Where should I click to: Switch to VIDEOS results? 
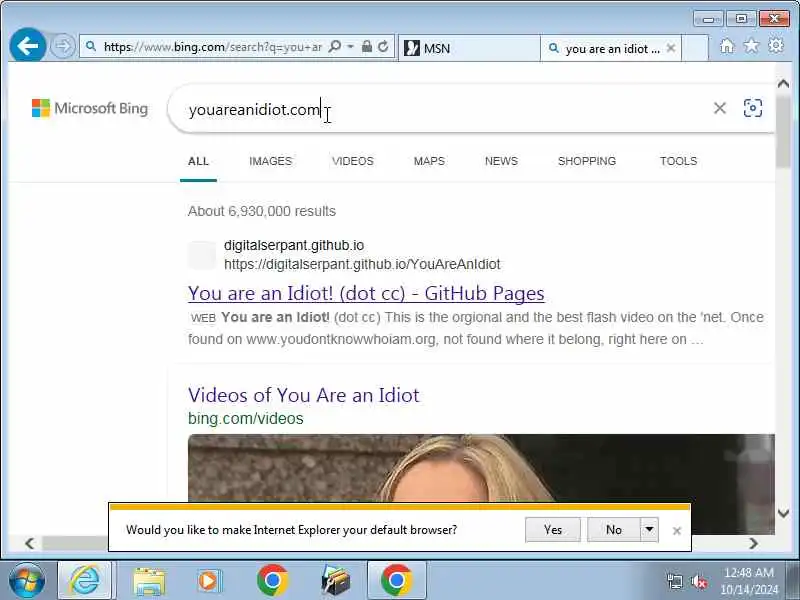[x=353, y=161]
